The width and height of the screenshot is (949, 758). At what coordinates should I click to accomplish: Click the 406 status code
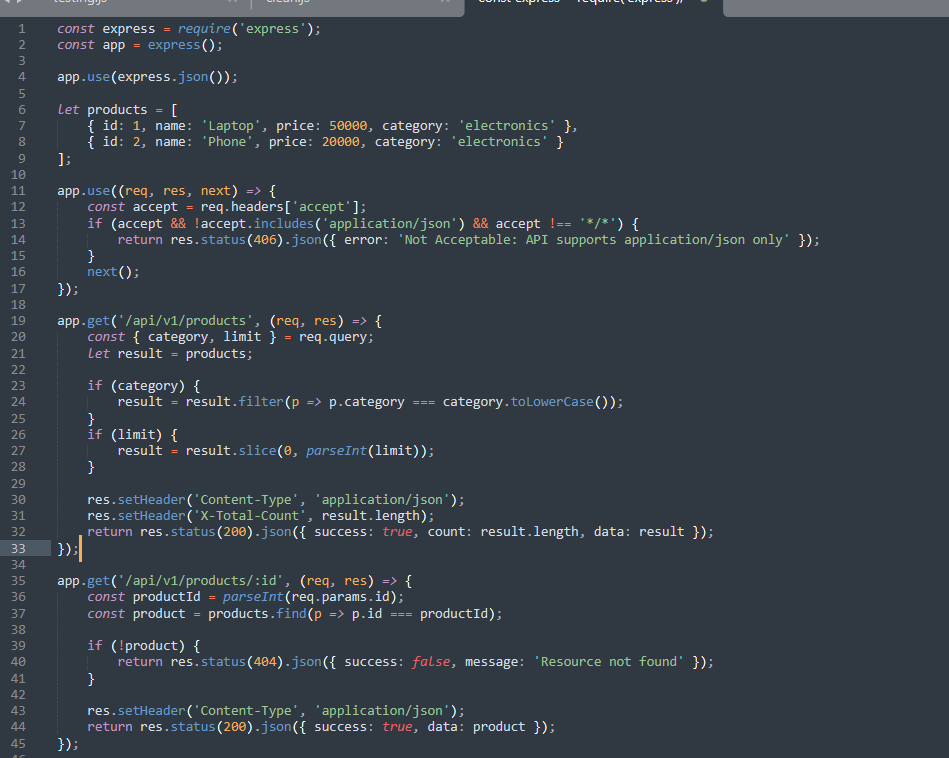(x=265, y=240)
